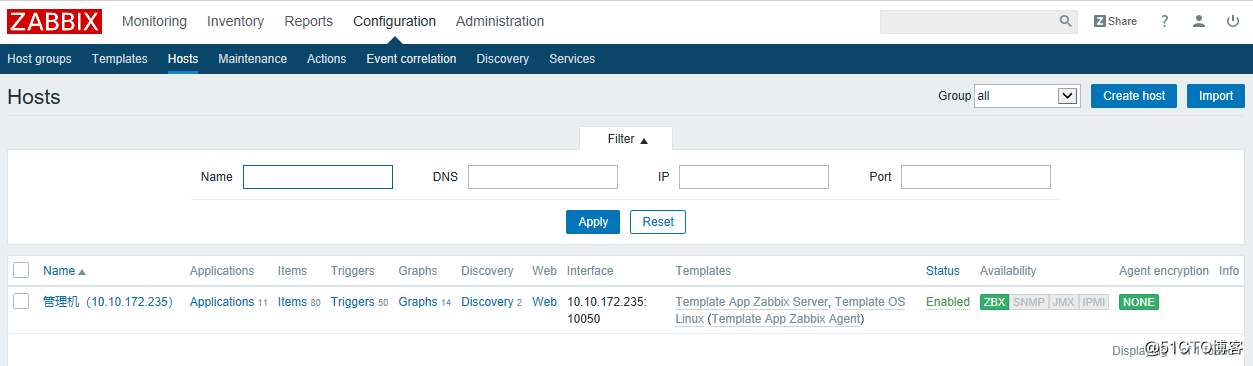Click the NONE agent encryption badge

(1139, 302)
